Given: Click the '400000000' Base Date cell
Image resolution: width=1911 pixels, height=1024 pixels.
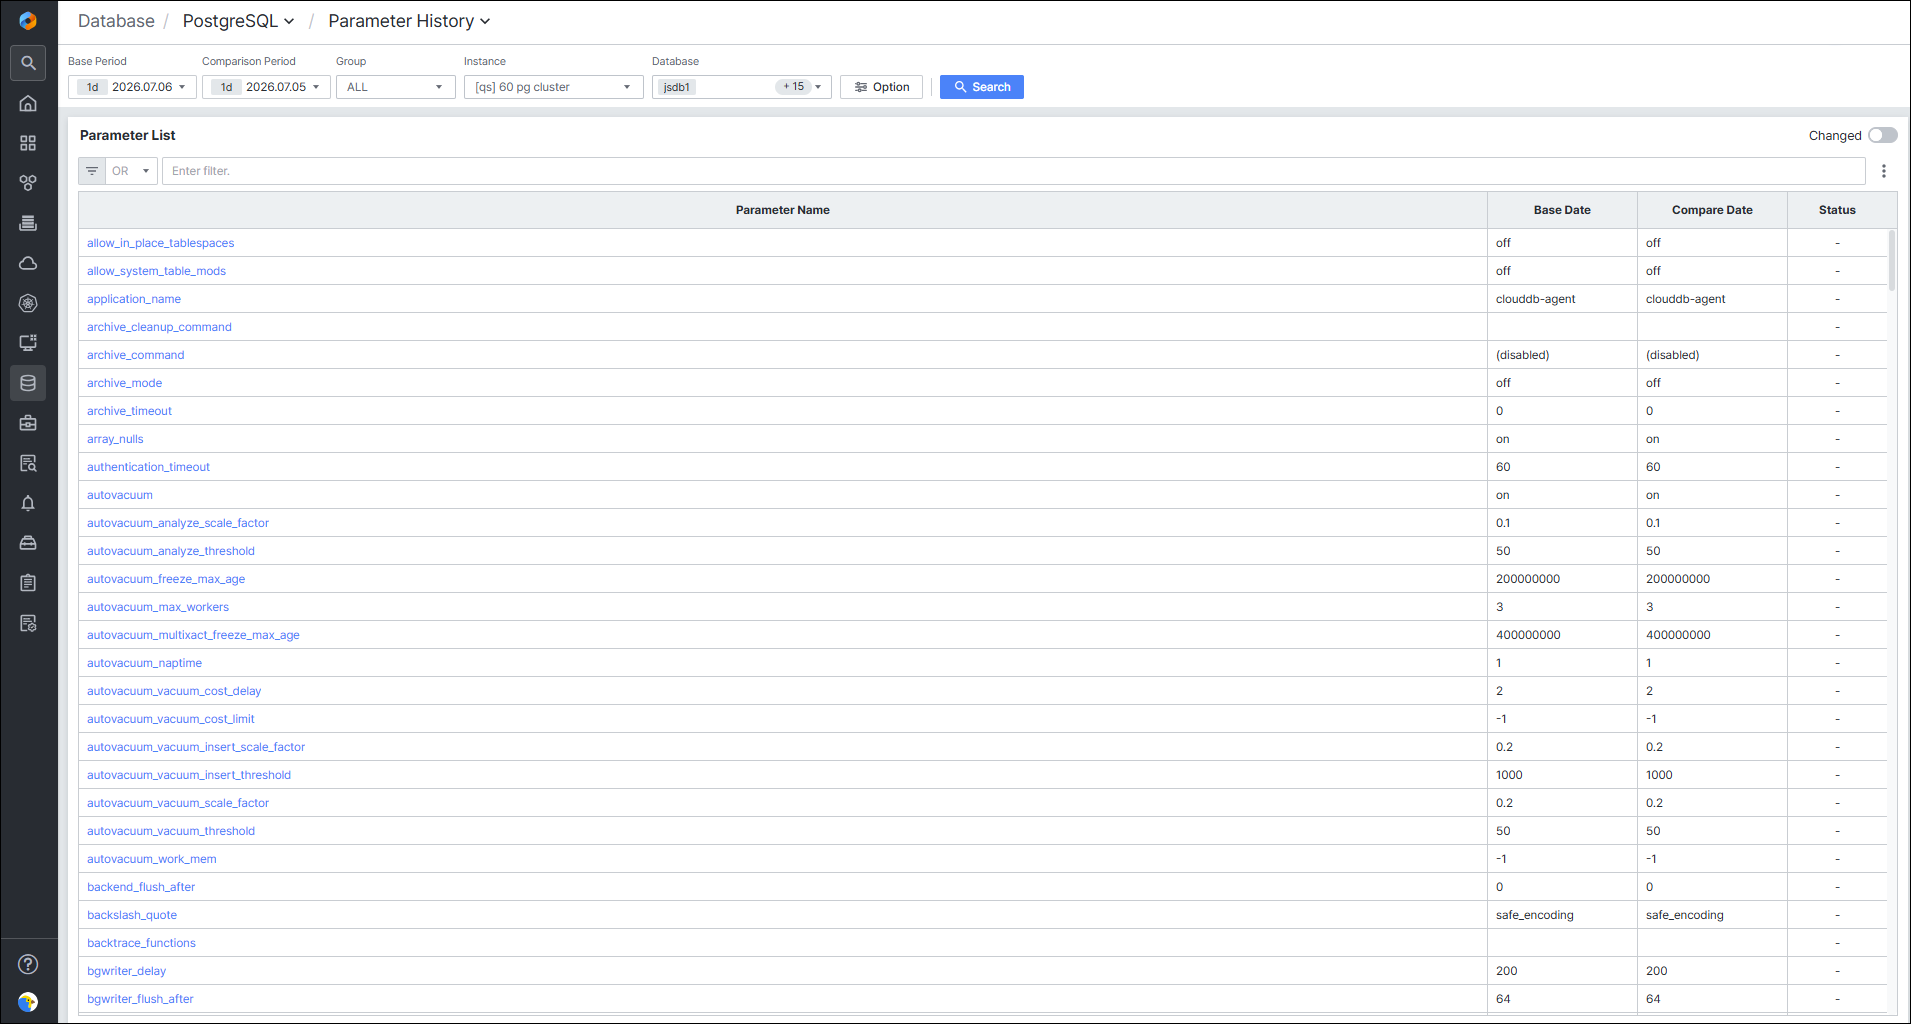Looking at the screenshot, I should pos(1562,635).
